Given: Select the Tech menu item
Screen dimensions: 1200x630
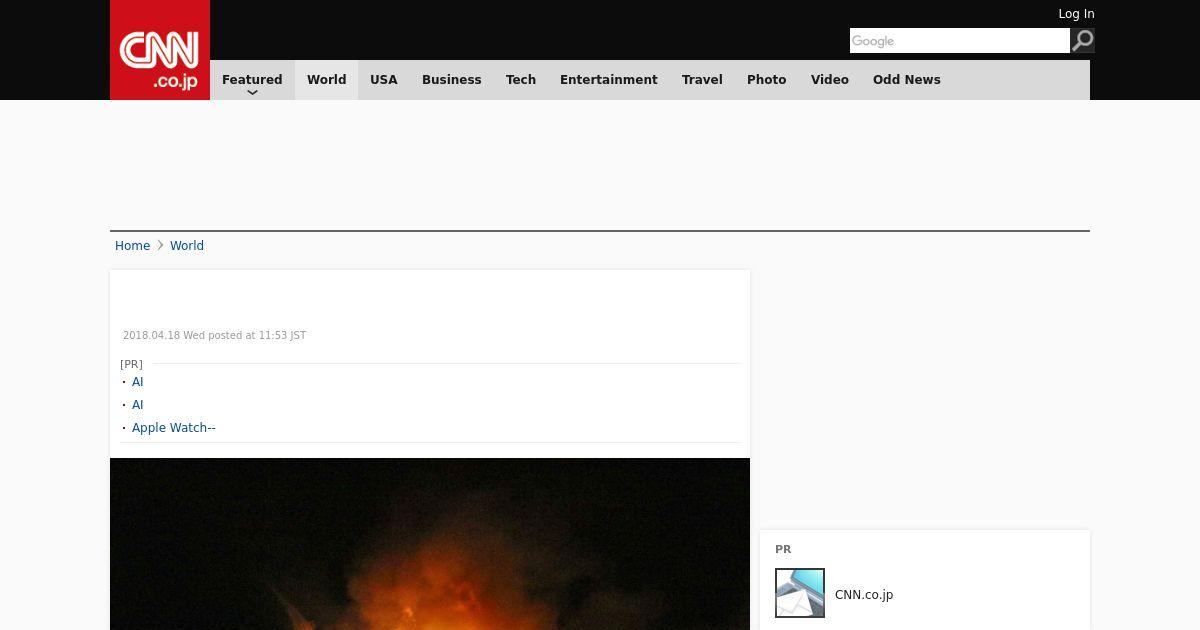Looking at the screenshot, I should tap(521, 80).
